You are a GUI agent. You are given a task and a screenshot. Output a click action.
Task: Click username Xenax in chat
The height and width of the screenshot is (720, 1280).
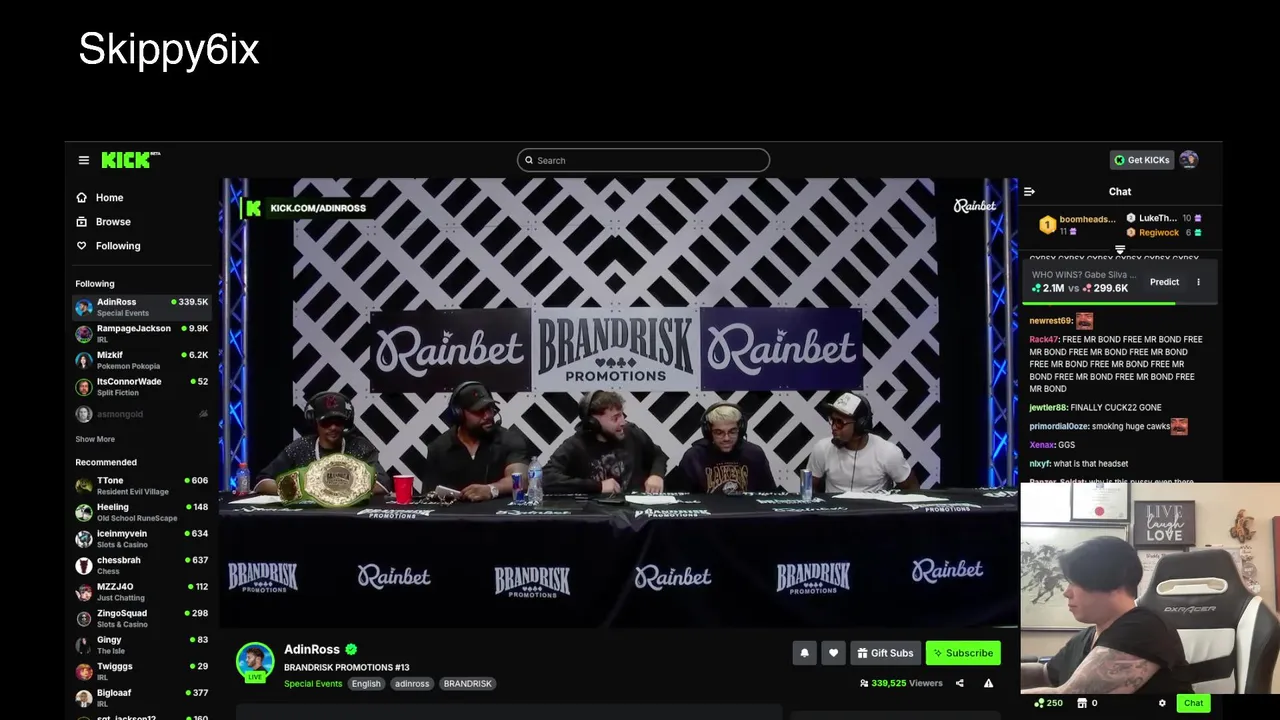coord(1041,445)
